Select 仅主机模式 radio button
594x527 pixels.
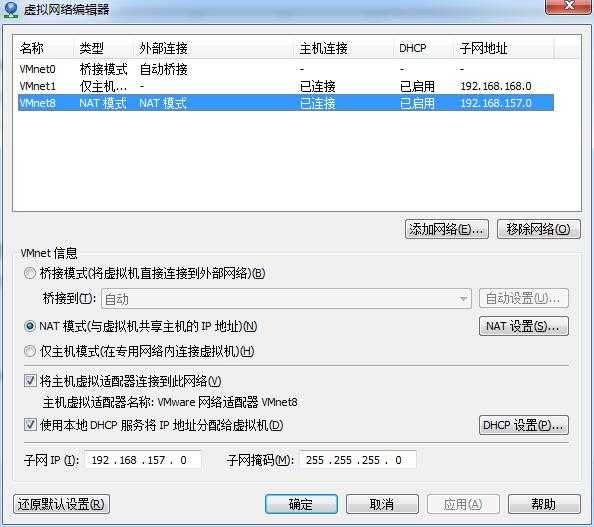[30, 351]
